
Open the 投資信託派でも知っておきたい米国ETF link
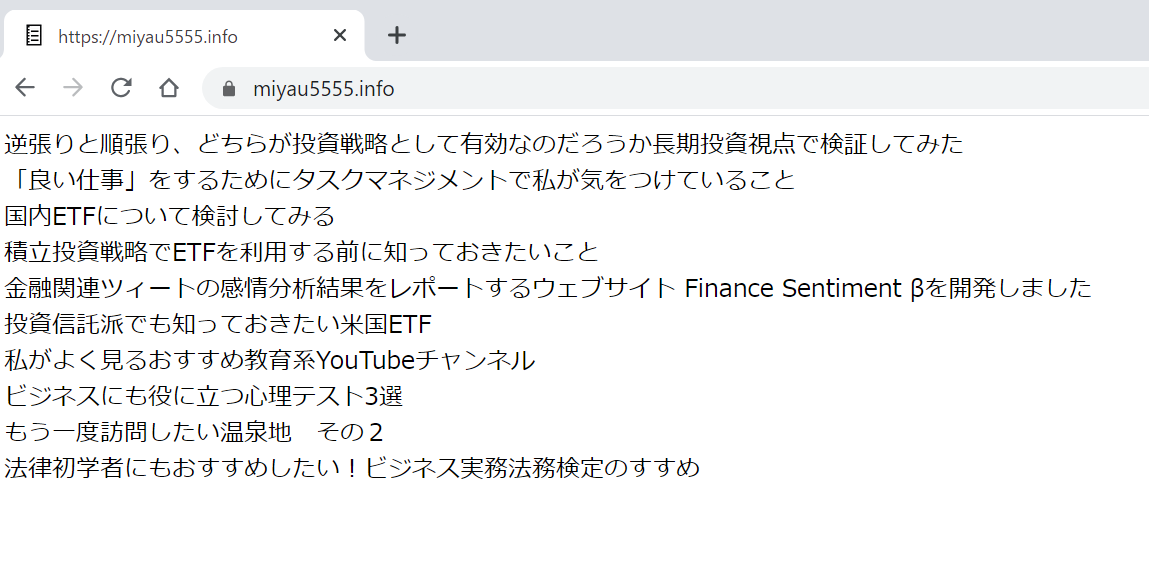click(x=218, y=323)
